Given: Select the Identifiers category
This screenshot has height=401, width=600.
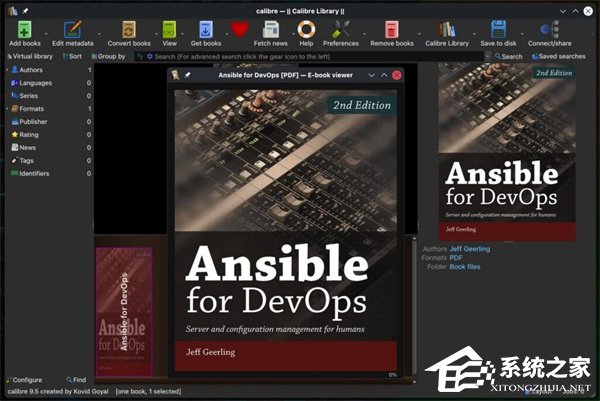Looking at the screenshot, I should [50, 174].
